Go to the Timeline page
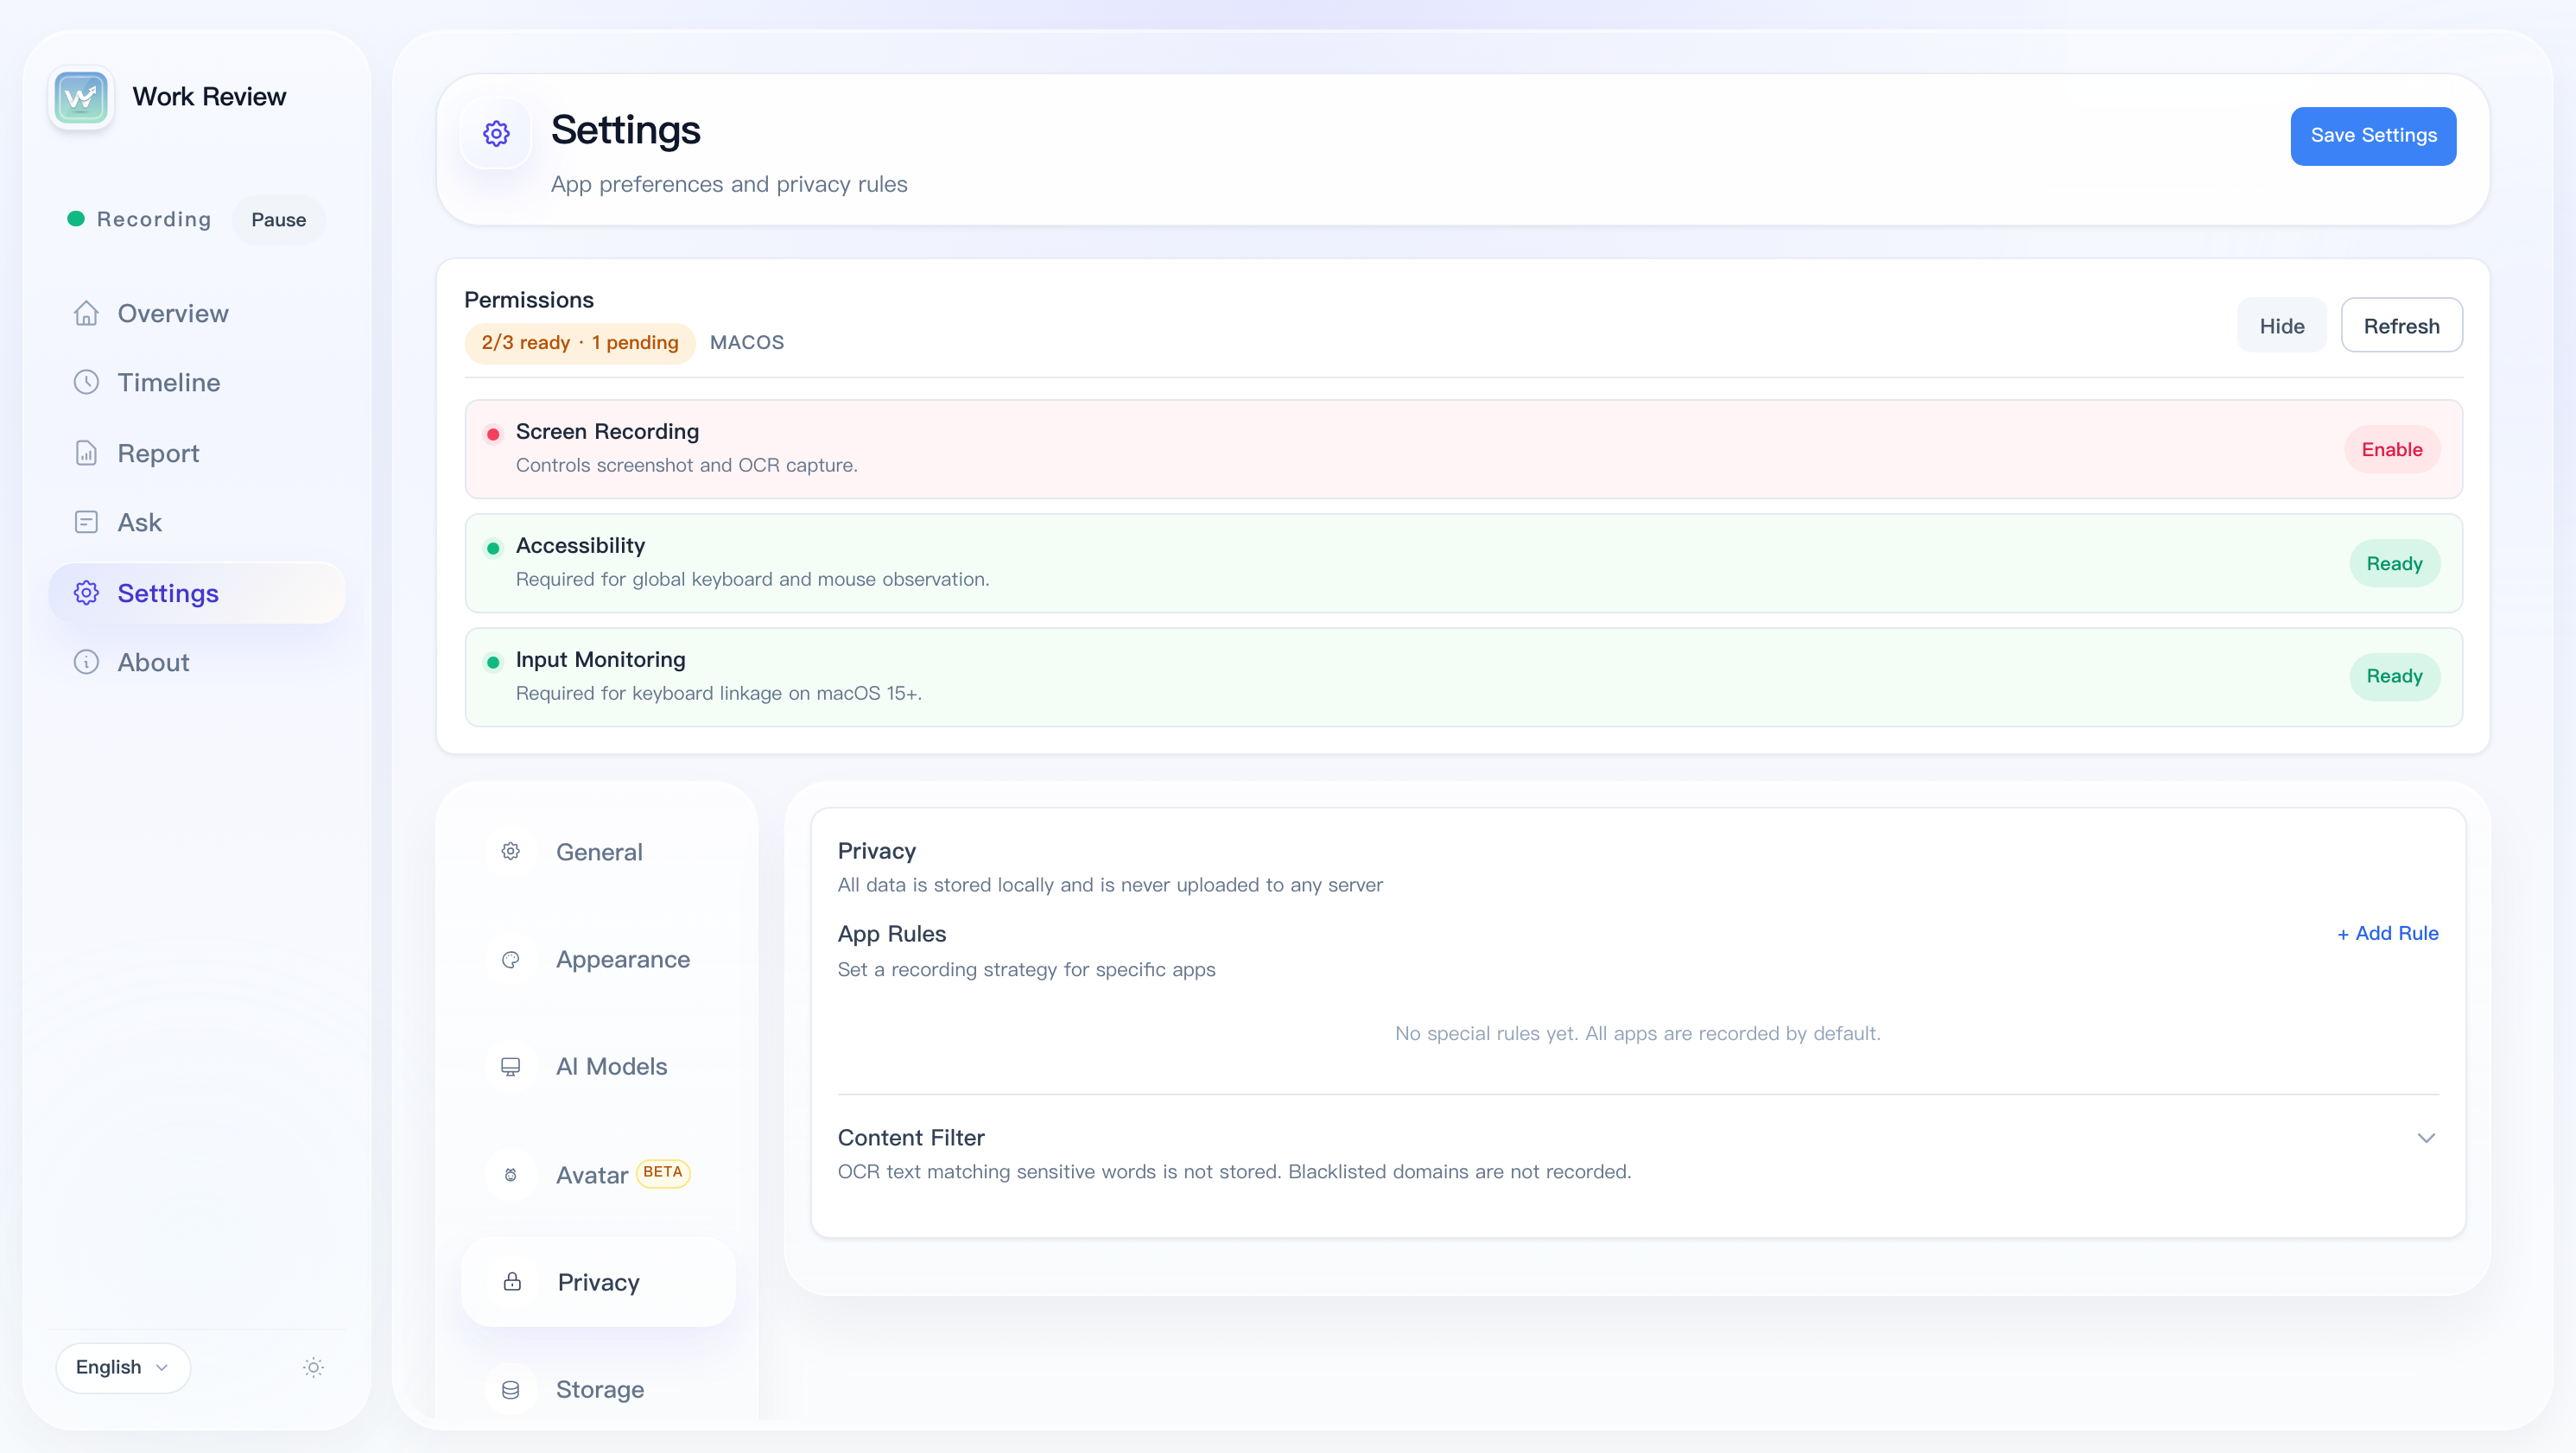Image resolution: width=2576 pixels, height=1453 pixels. point(197,382)
